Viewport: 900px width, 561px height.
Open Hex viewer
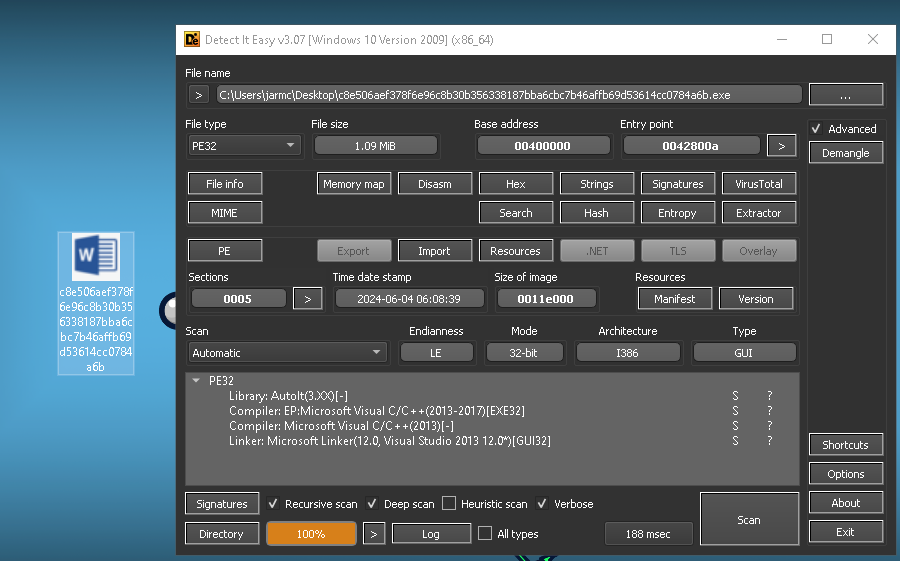pyautogui.click(x=515, y=184)
